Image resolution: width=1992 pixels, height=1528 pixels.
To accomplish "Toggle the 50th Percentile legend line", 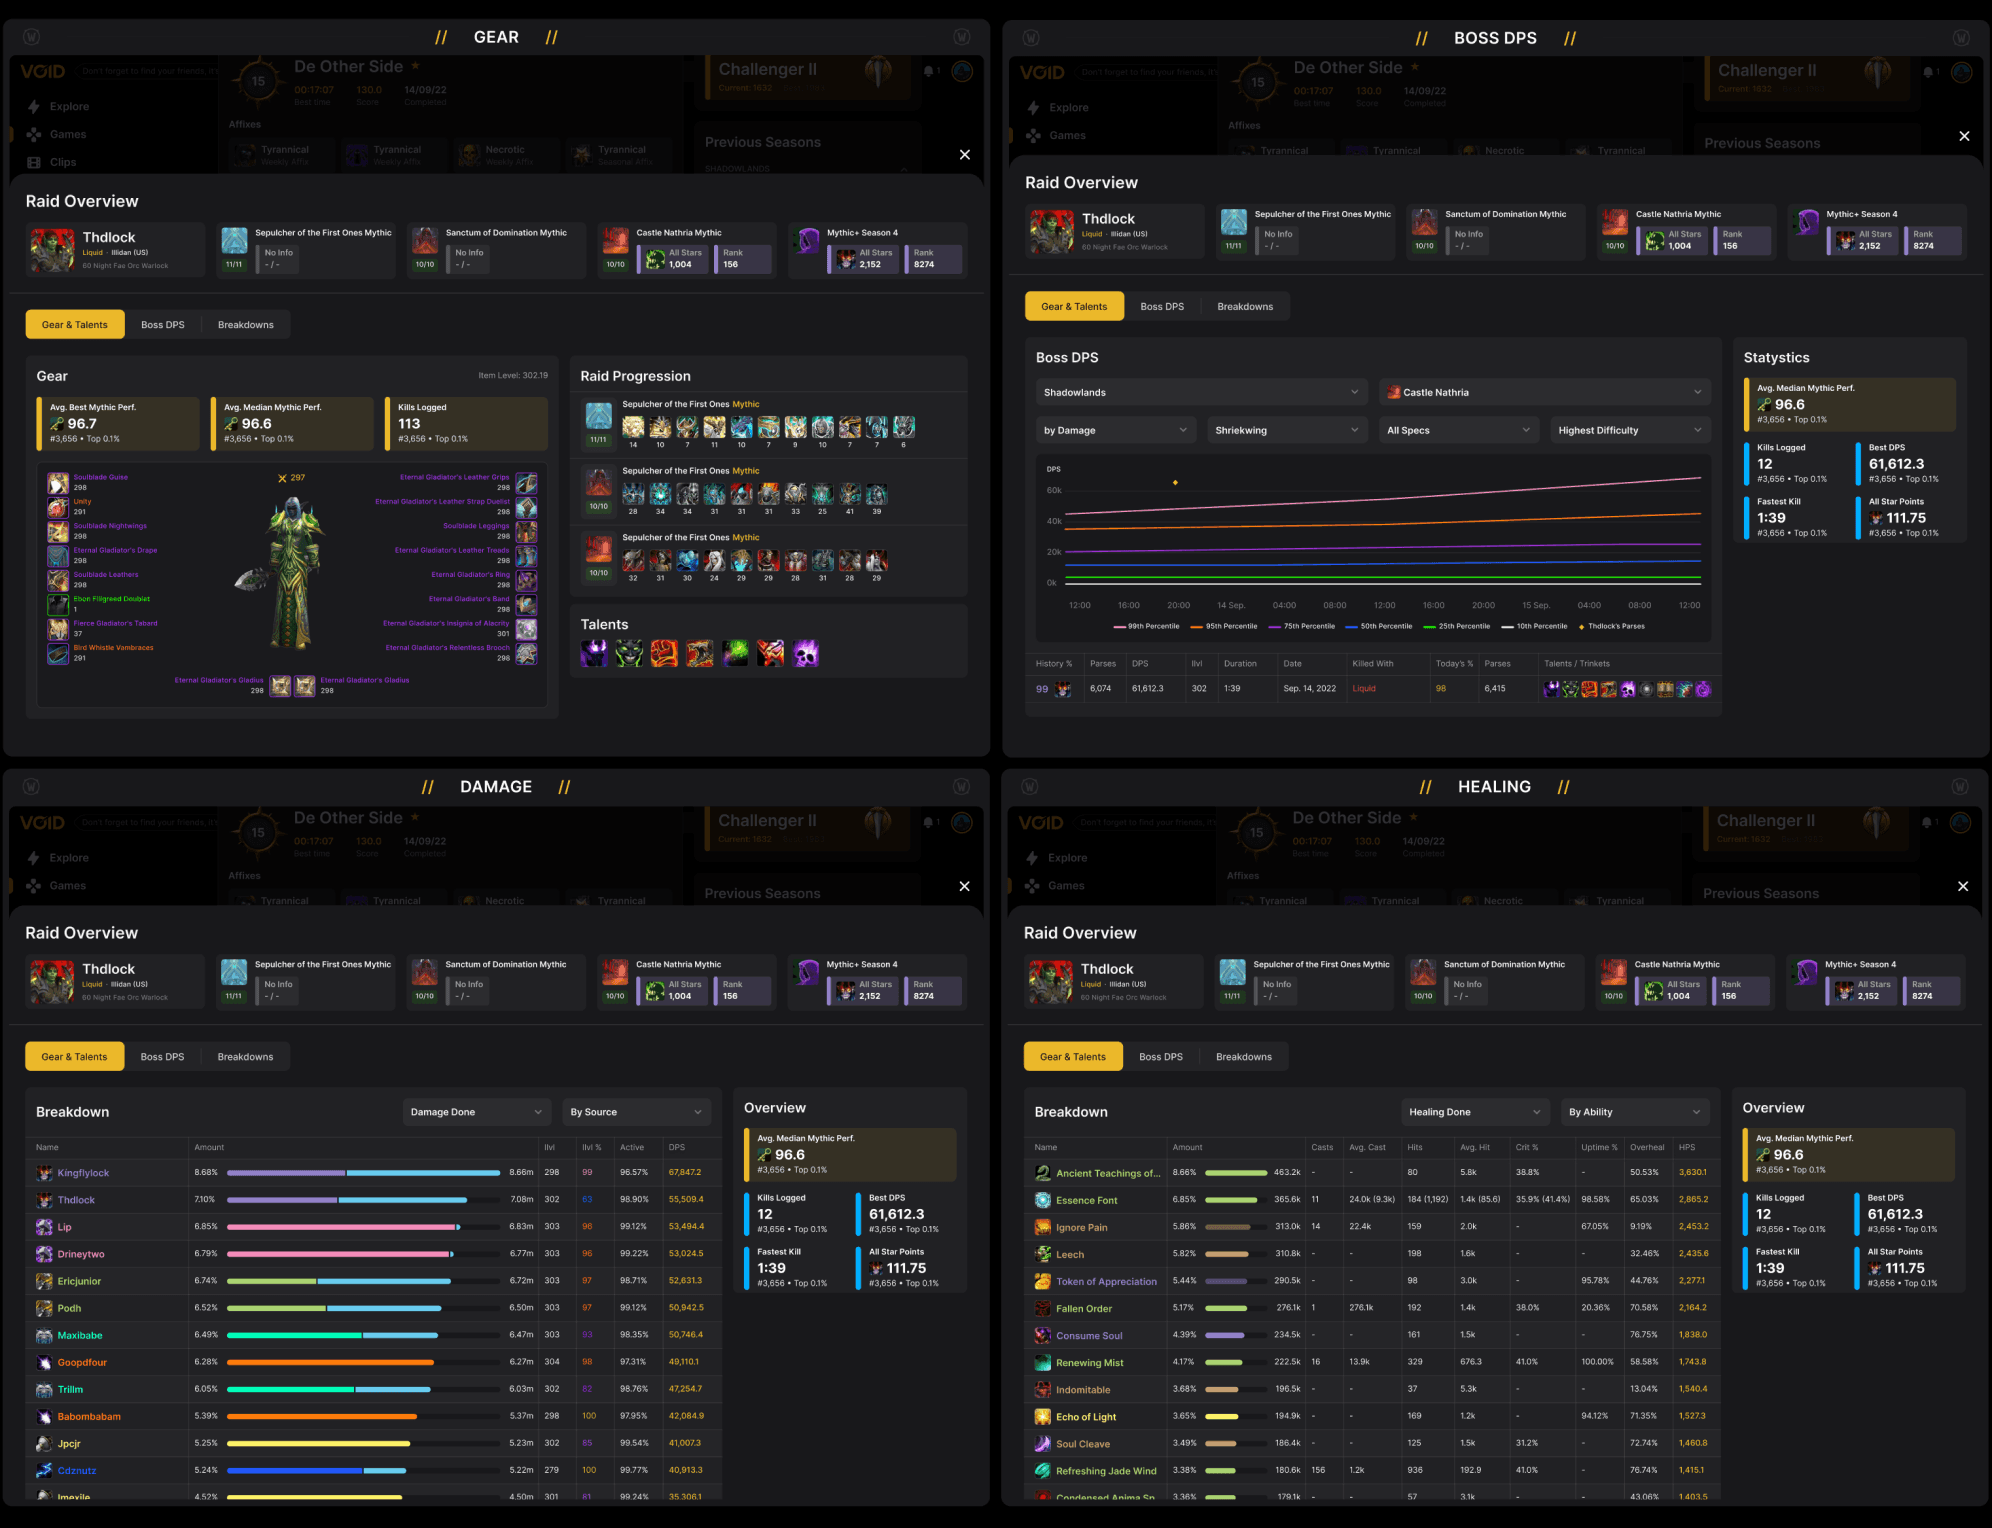I will [x=1379, y=626].
